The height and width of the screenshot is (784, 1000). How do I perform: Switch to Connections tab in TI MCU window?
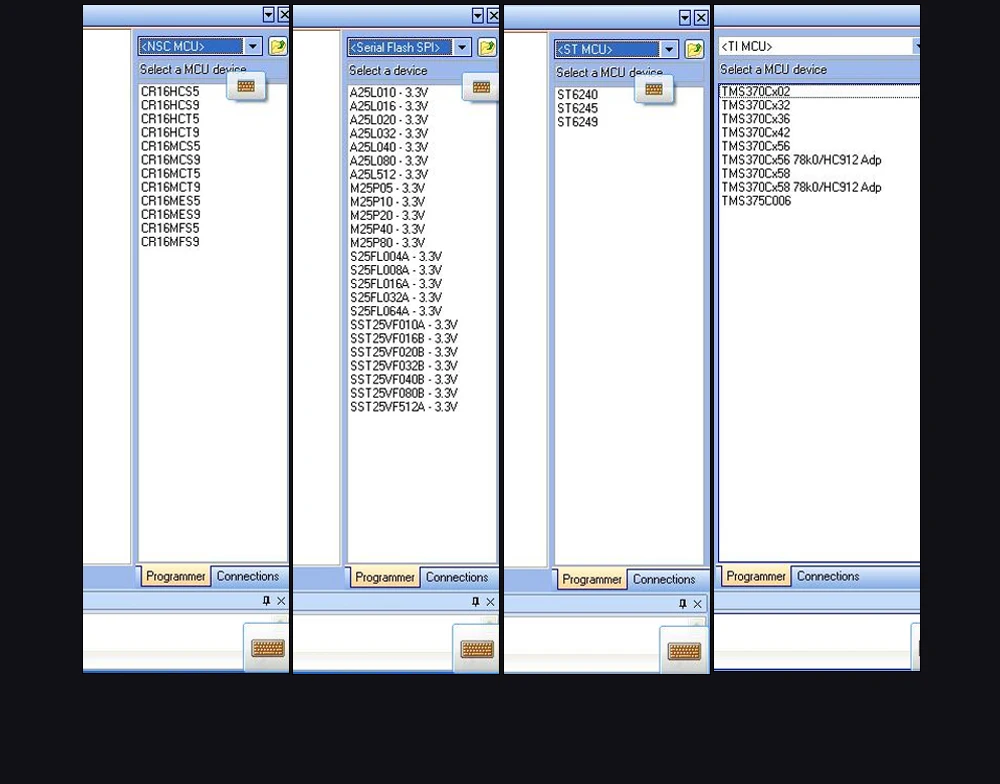(x=828, y=576)
